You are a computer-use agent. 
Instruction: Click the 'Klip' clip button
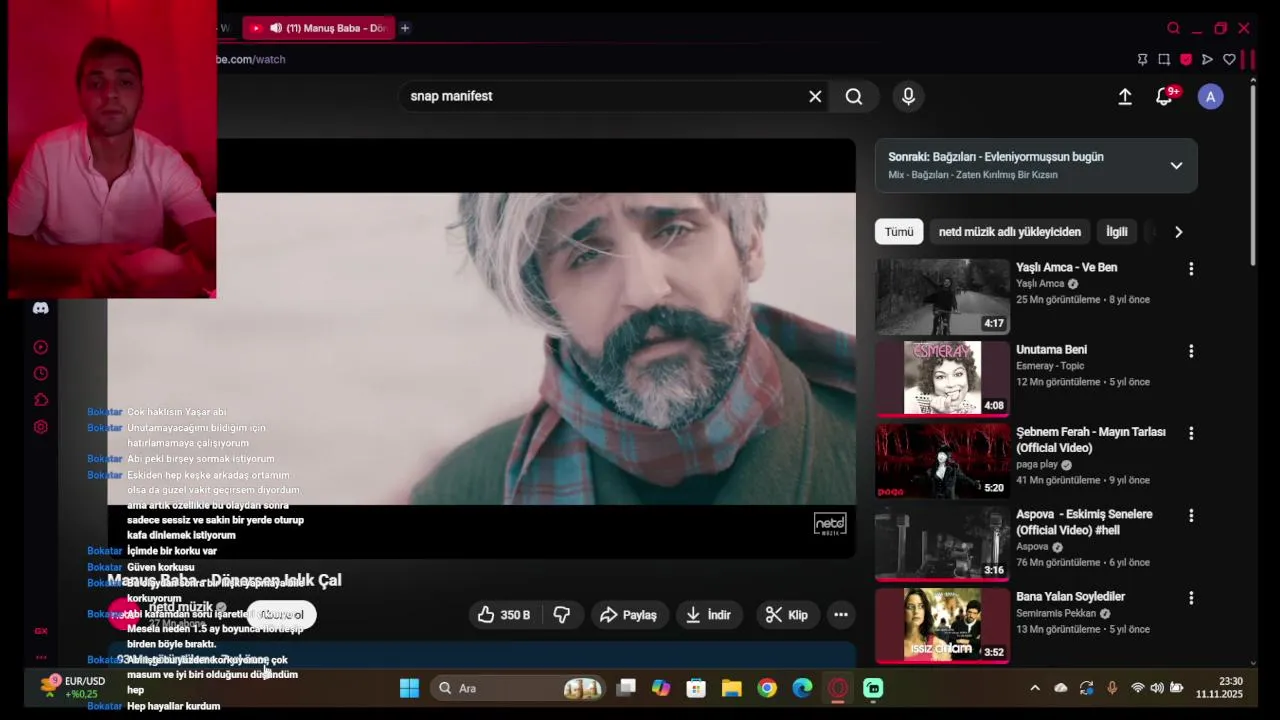[x=787, y=615]
